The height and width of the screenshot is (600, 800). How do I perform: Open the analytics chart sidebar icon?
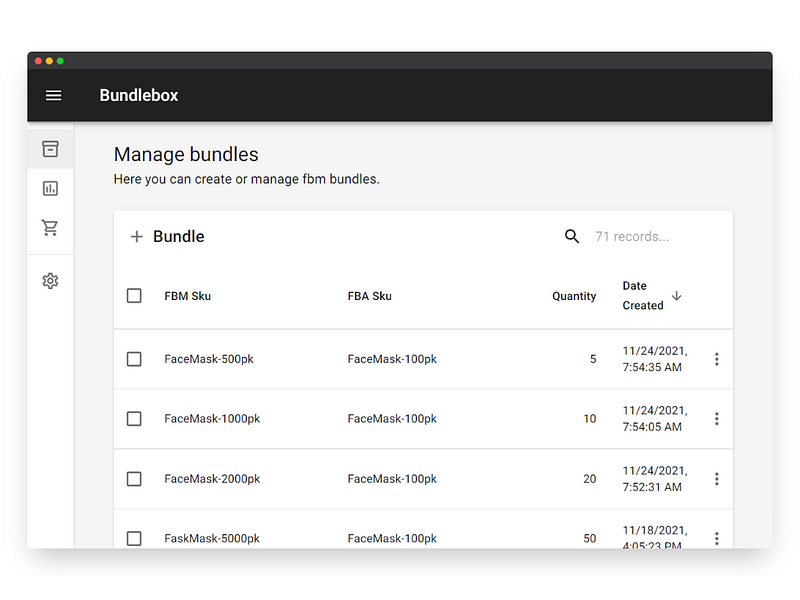[x=50, y=188]
